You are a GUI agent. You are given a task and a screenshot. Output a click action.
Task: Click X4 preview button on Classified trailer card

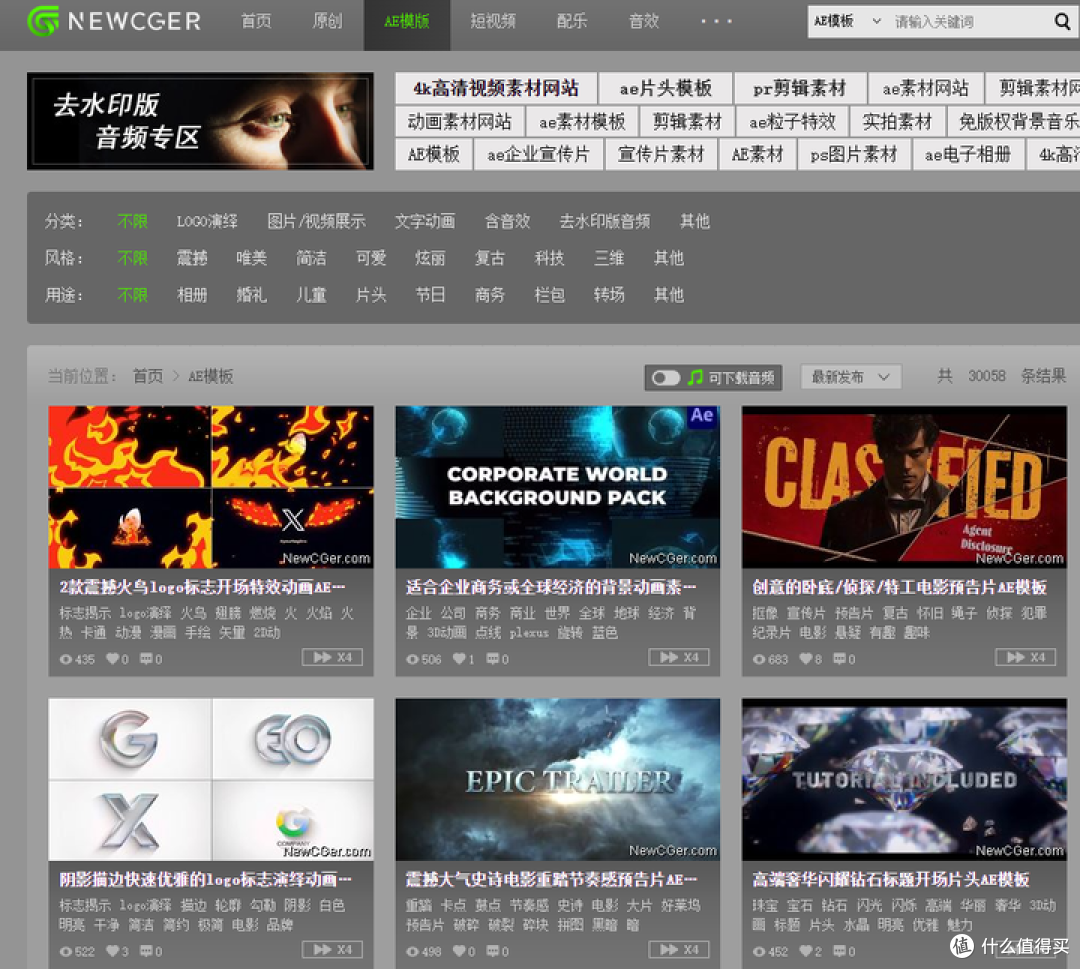pos(1026,658)
